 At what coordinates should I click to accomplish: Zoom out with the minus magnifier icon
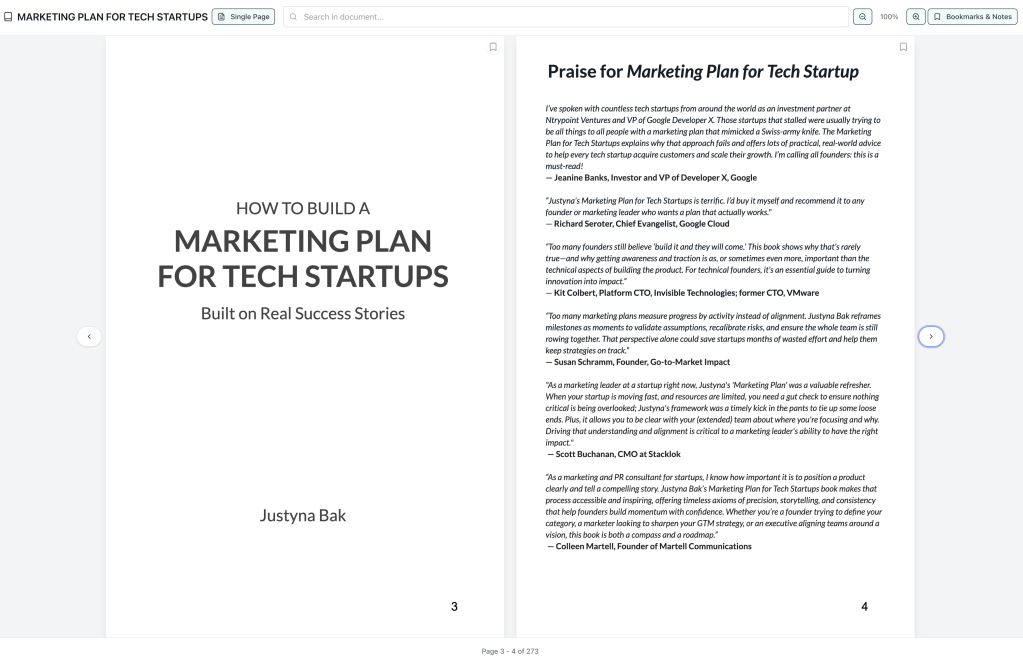click(861, 17)
